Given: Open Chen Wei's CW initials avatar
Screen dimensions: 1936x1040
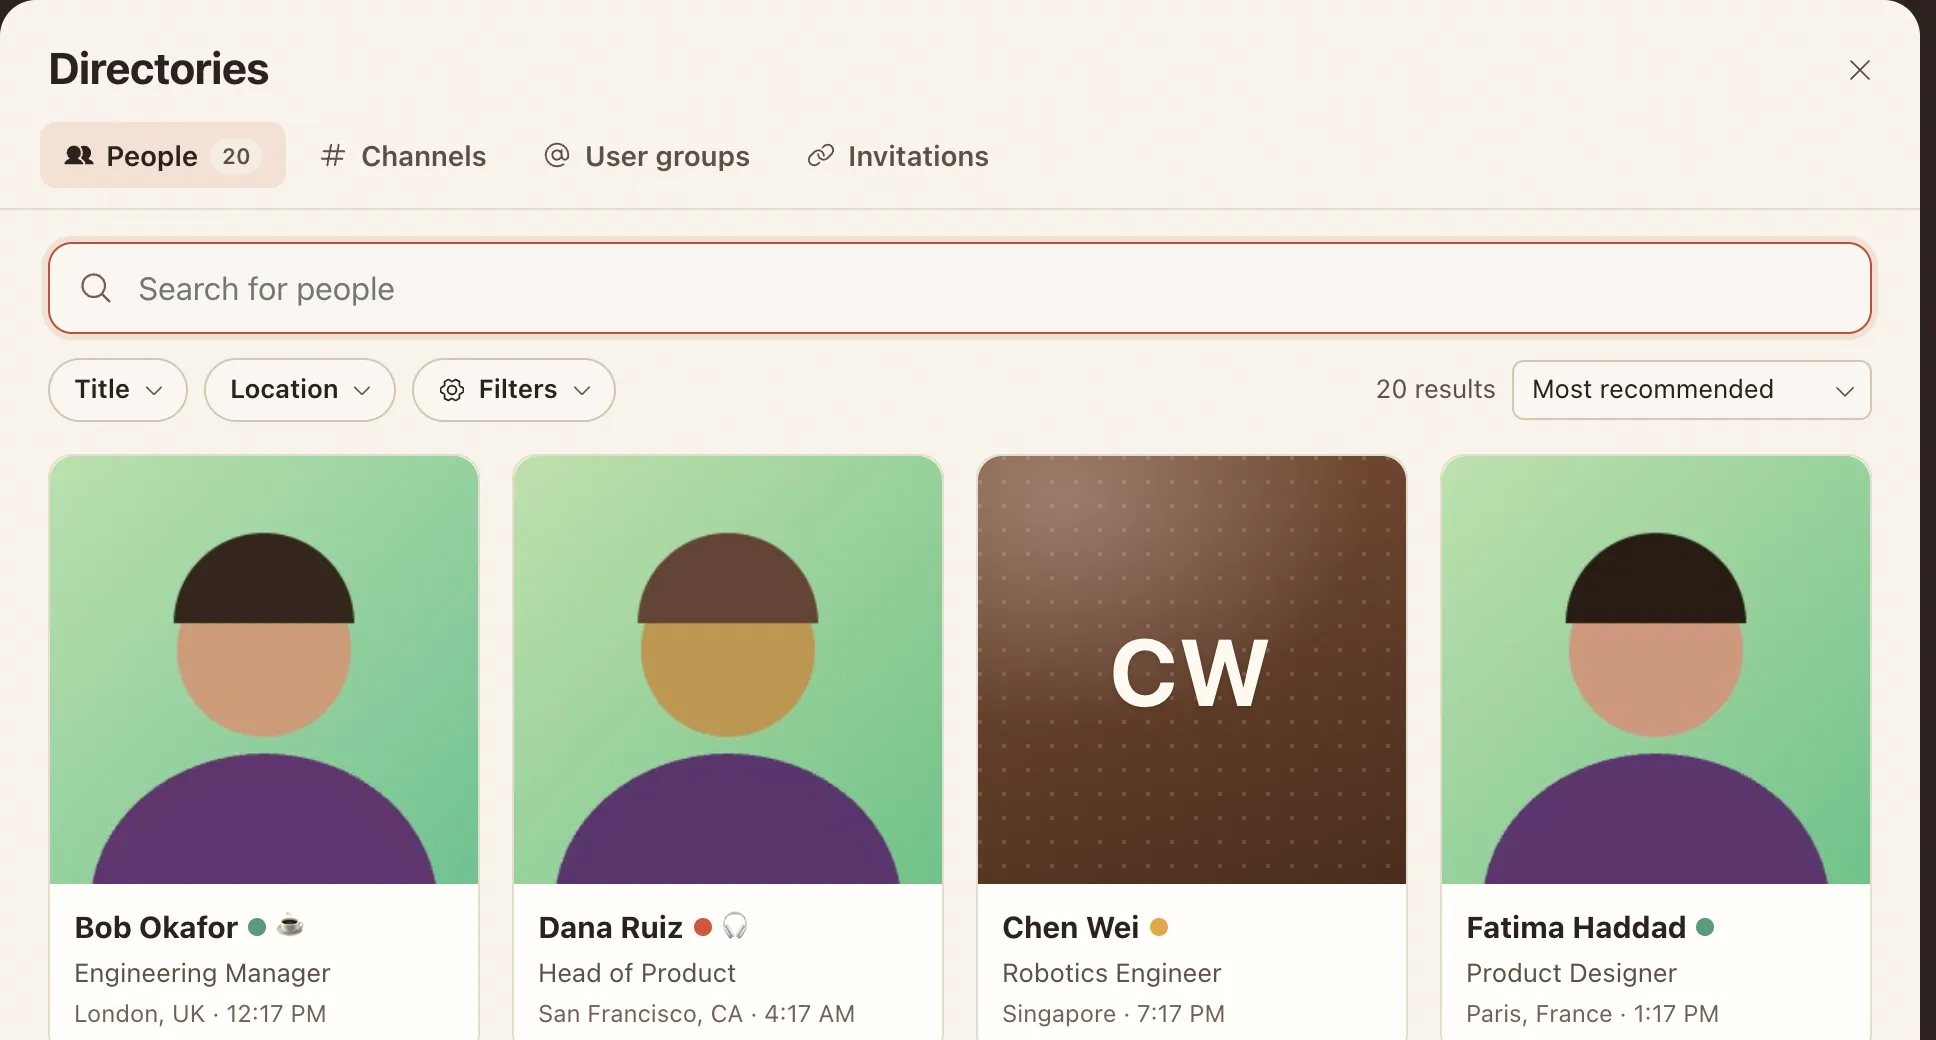Looking at the screenshot, I should (1192, 670).
